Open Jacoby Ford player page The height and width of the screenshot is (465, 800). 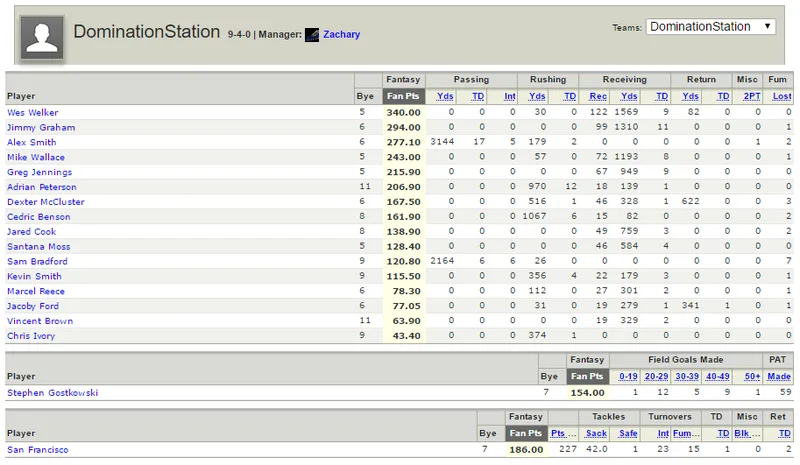[33, 306]
